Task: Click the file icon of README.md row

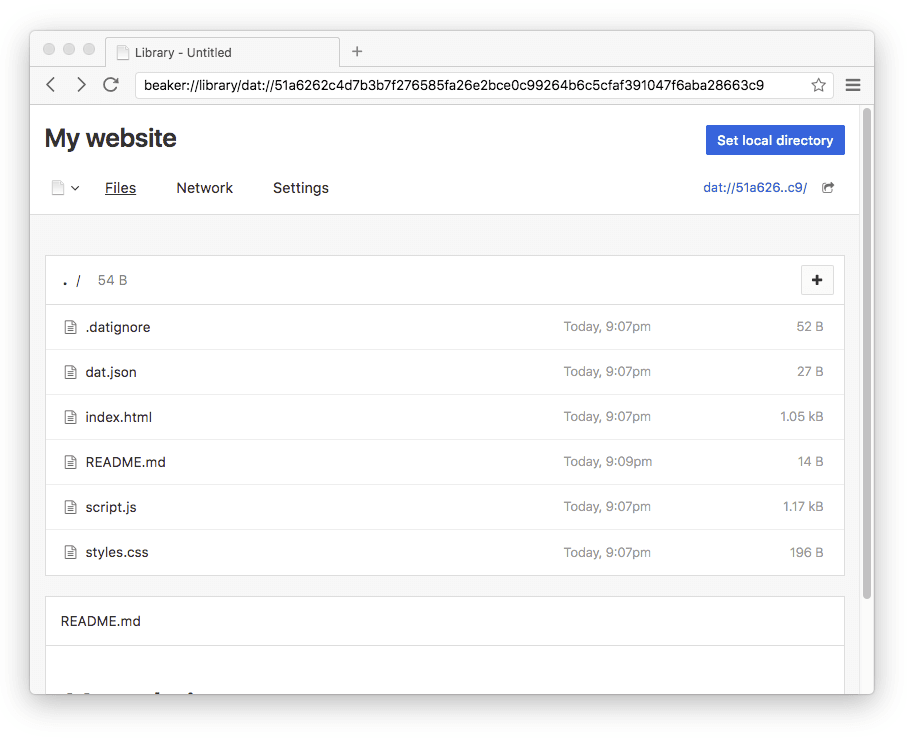Action: point(71,462)
